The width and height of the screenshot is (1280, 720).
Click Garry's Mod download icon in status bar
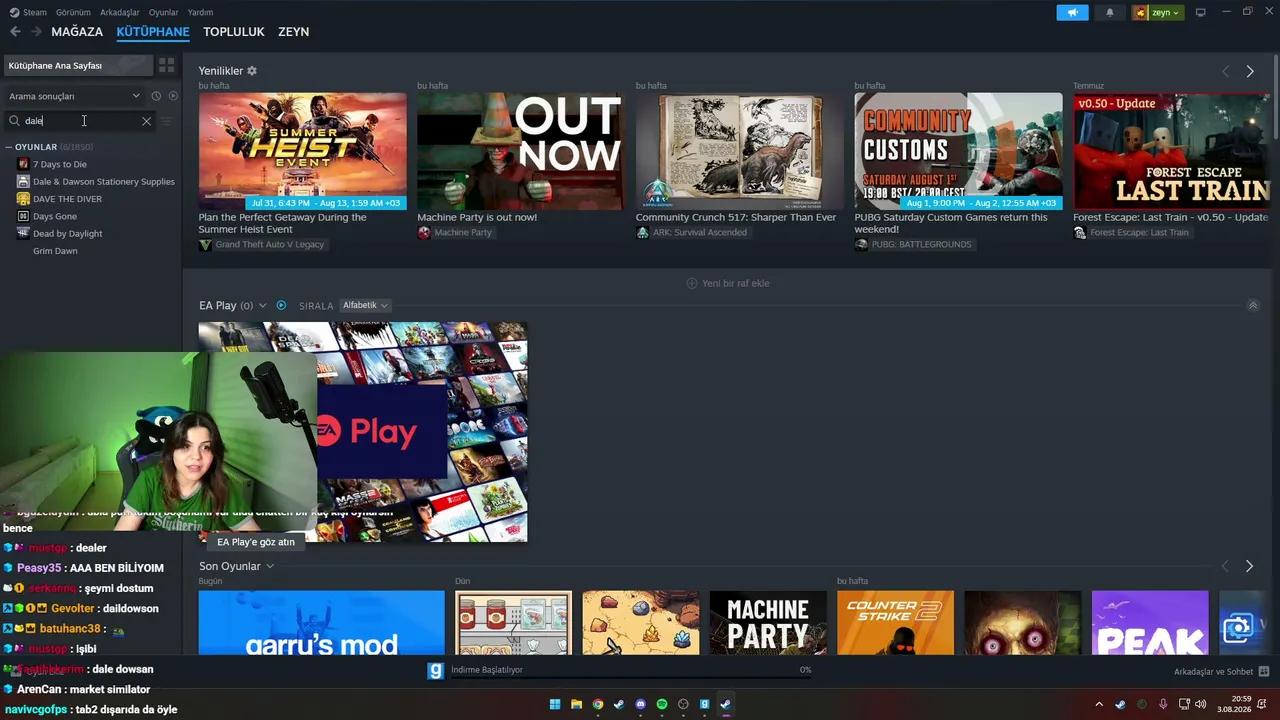pos(435,671)
